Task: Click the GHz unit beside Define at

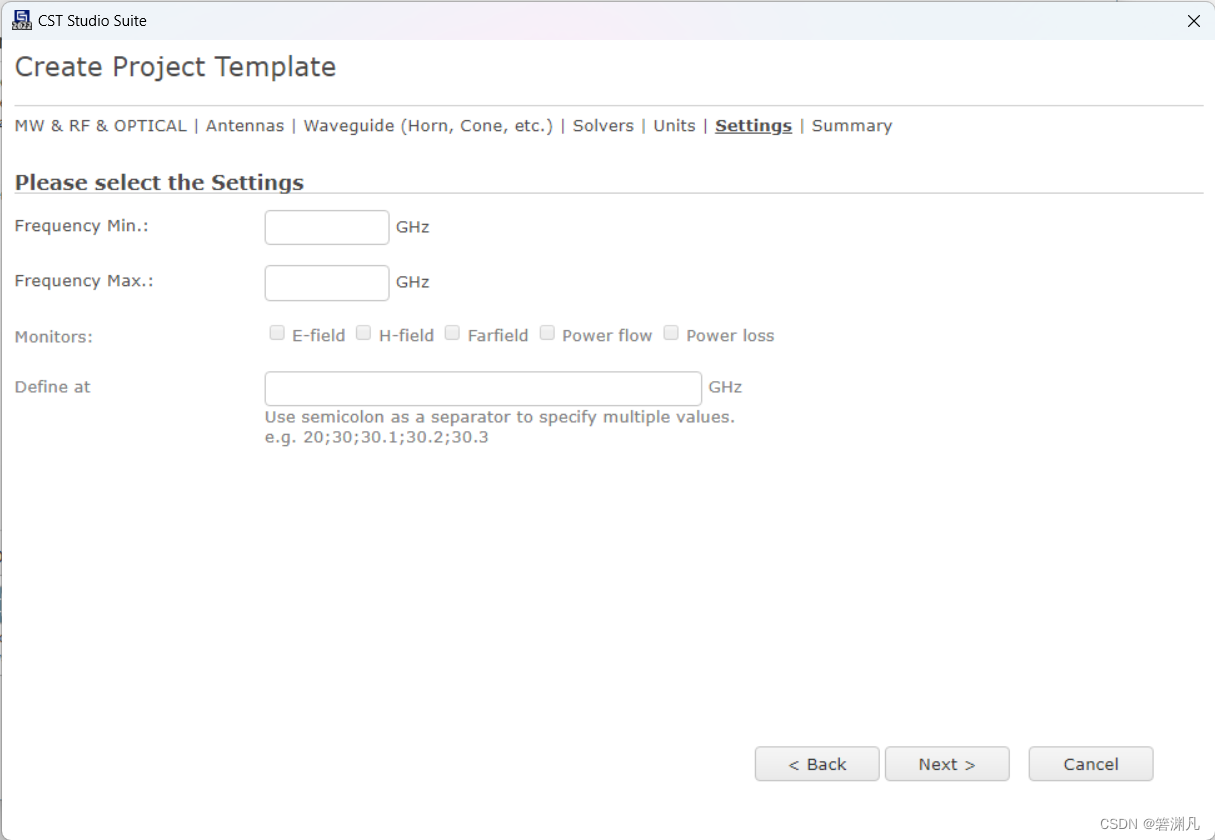Action: (726, 387)
